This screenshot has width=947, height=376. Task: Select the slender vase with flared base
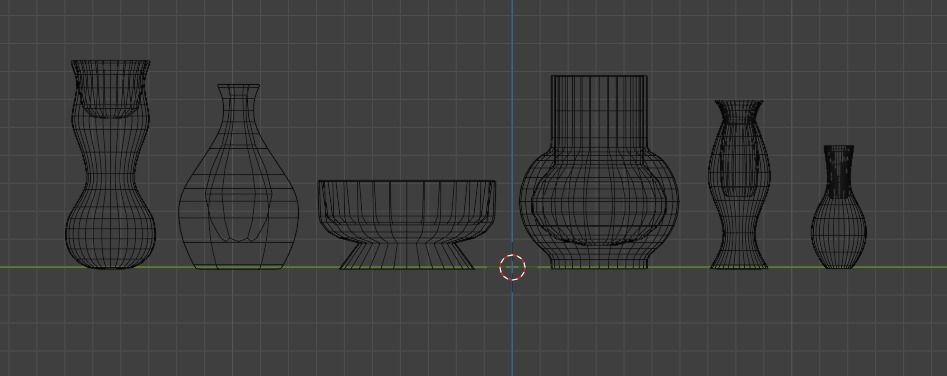(x=739, y=184)
